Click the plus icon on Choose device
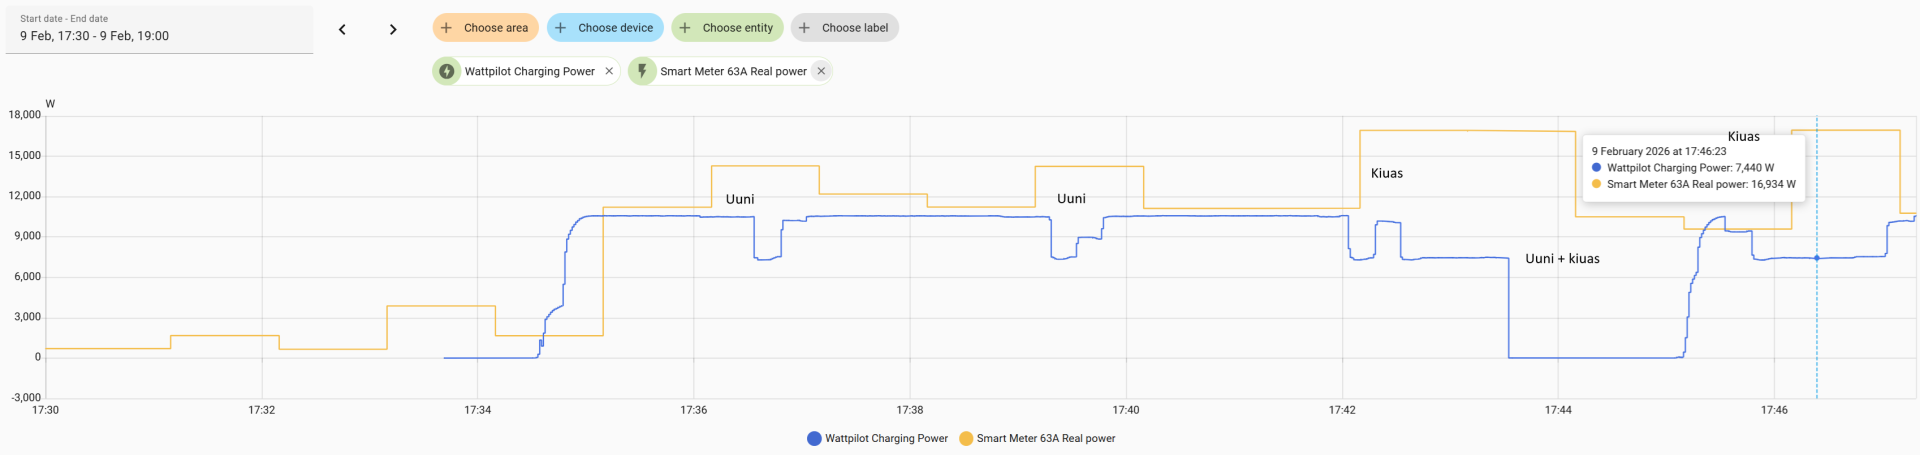 [561, 28]
